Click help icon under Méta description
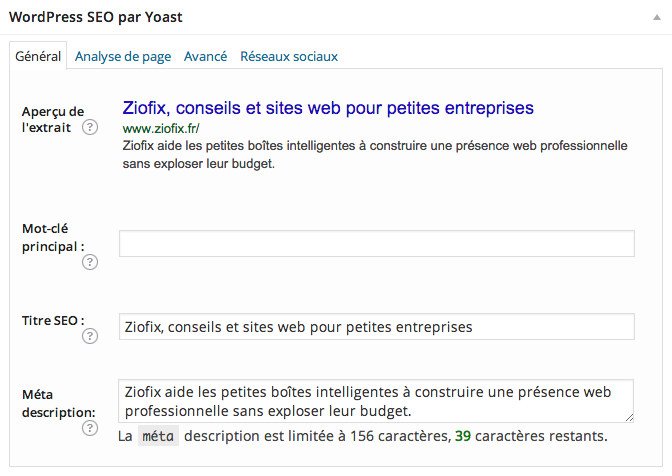Viewport: 672px width, 476px height. [x=90, y=428]
